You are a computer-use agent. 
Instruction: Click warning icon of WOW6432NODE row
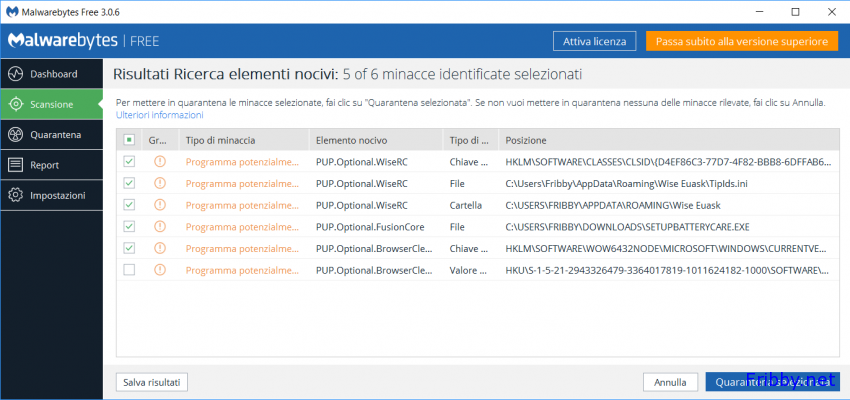[159, 248]
